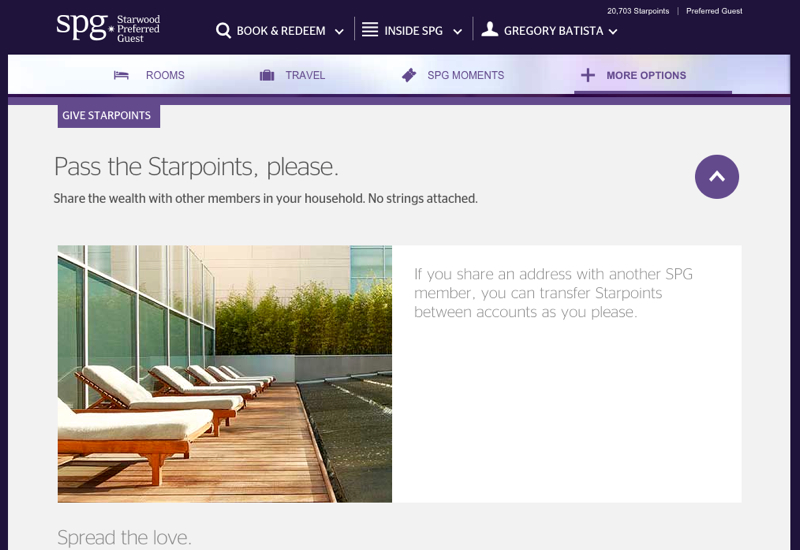The image size is (800, 550).
Task: Click the 'Spread the love.' heading
Action: pos(124,537)
